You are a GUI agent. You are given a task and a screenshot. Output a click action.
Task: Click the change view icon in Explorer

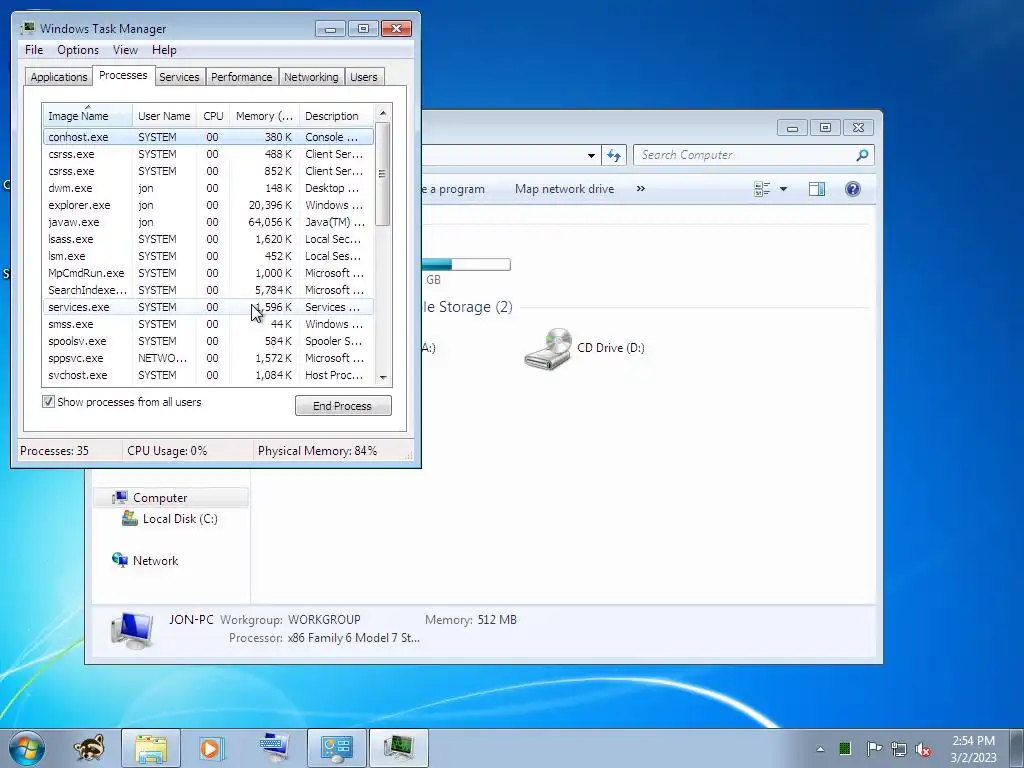coord(762,189)
